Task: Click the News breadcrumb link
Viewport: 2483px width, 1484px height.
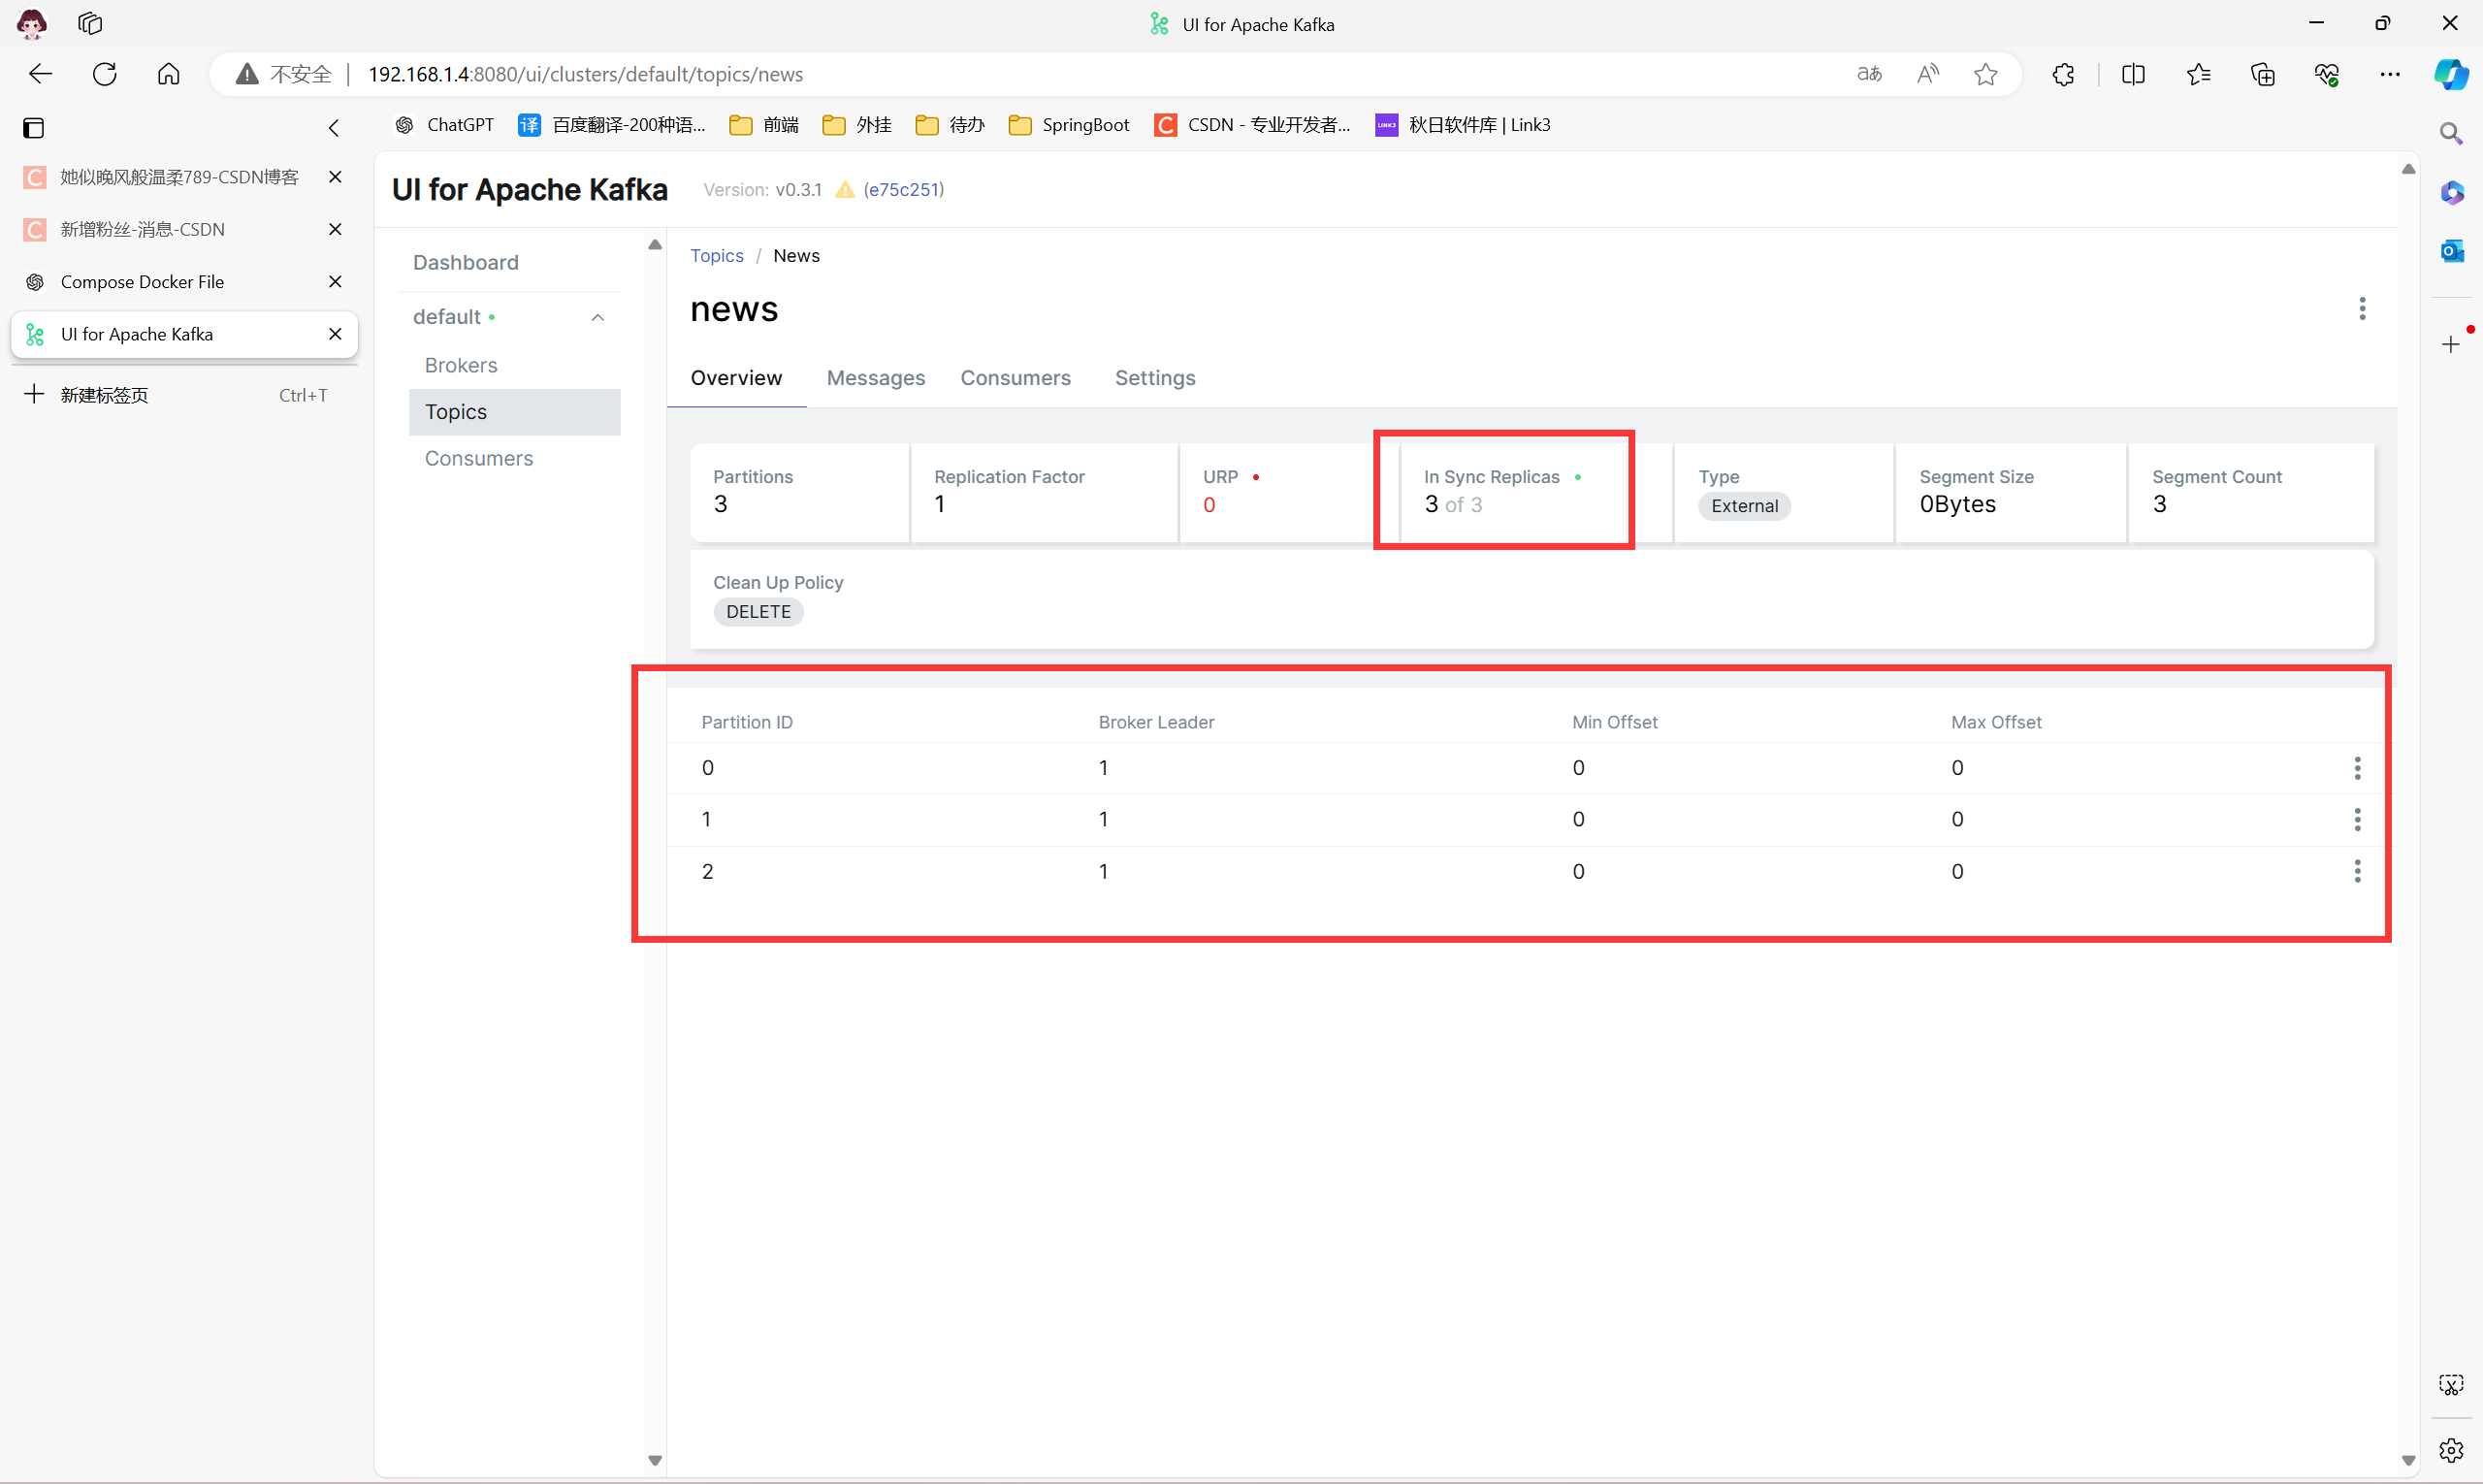Action: (796, 256)
